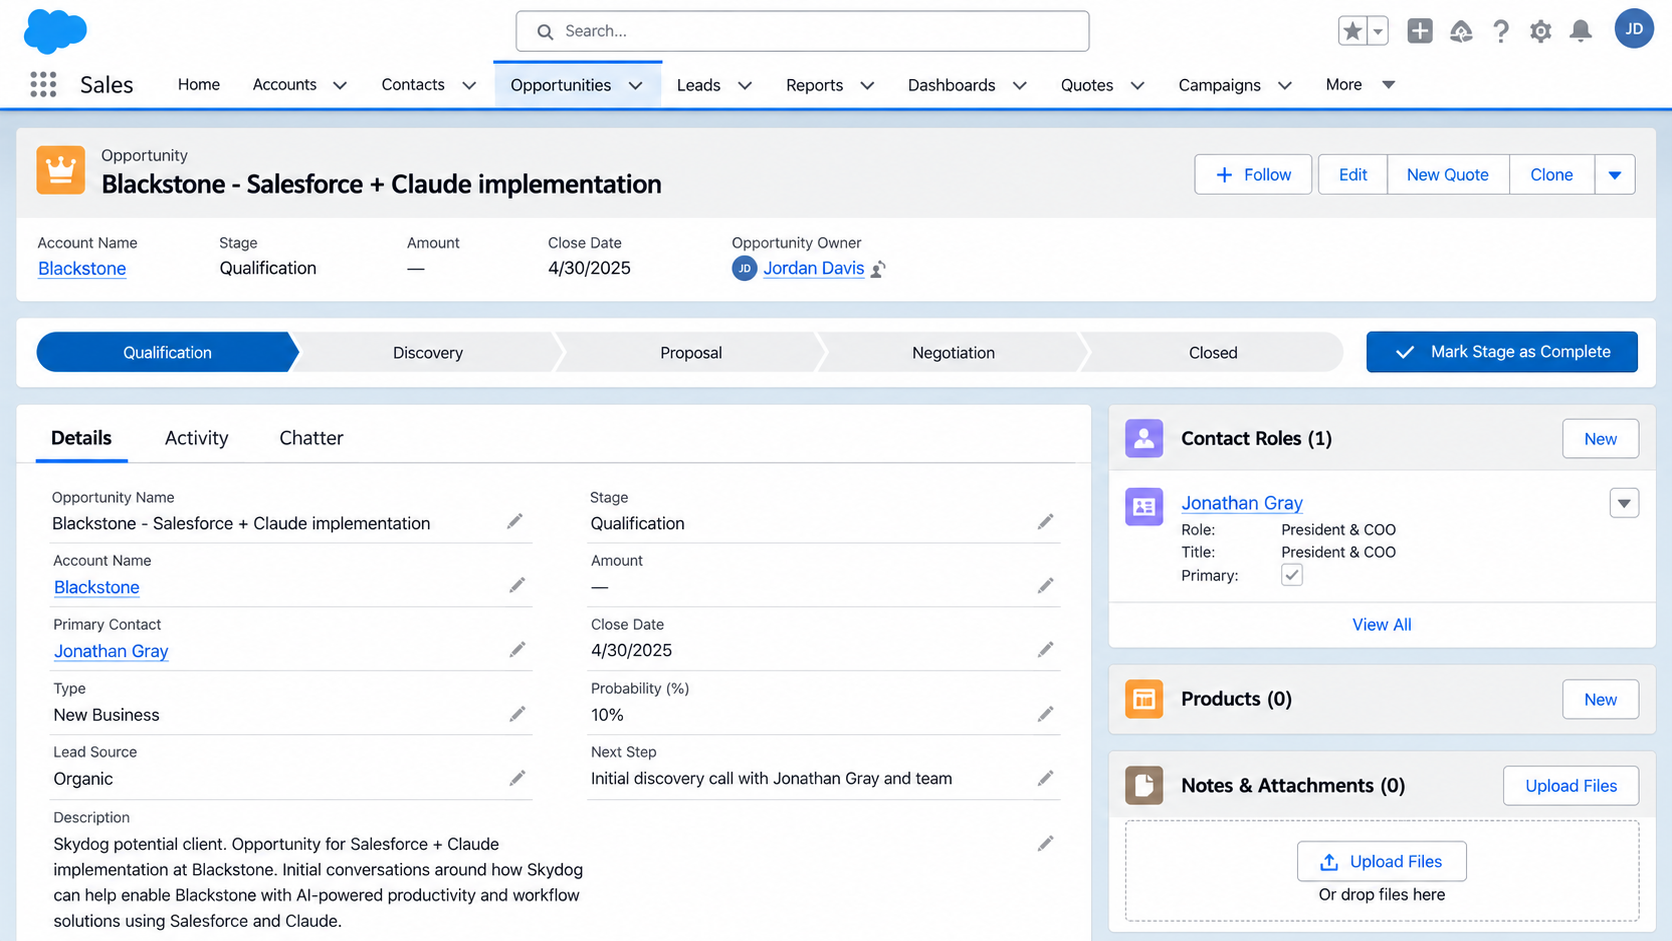Switch to the Chatter tab
The height and width of the screenshot is (941, 1672).
click(x=311, y=438)
